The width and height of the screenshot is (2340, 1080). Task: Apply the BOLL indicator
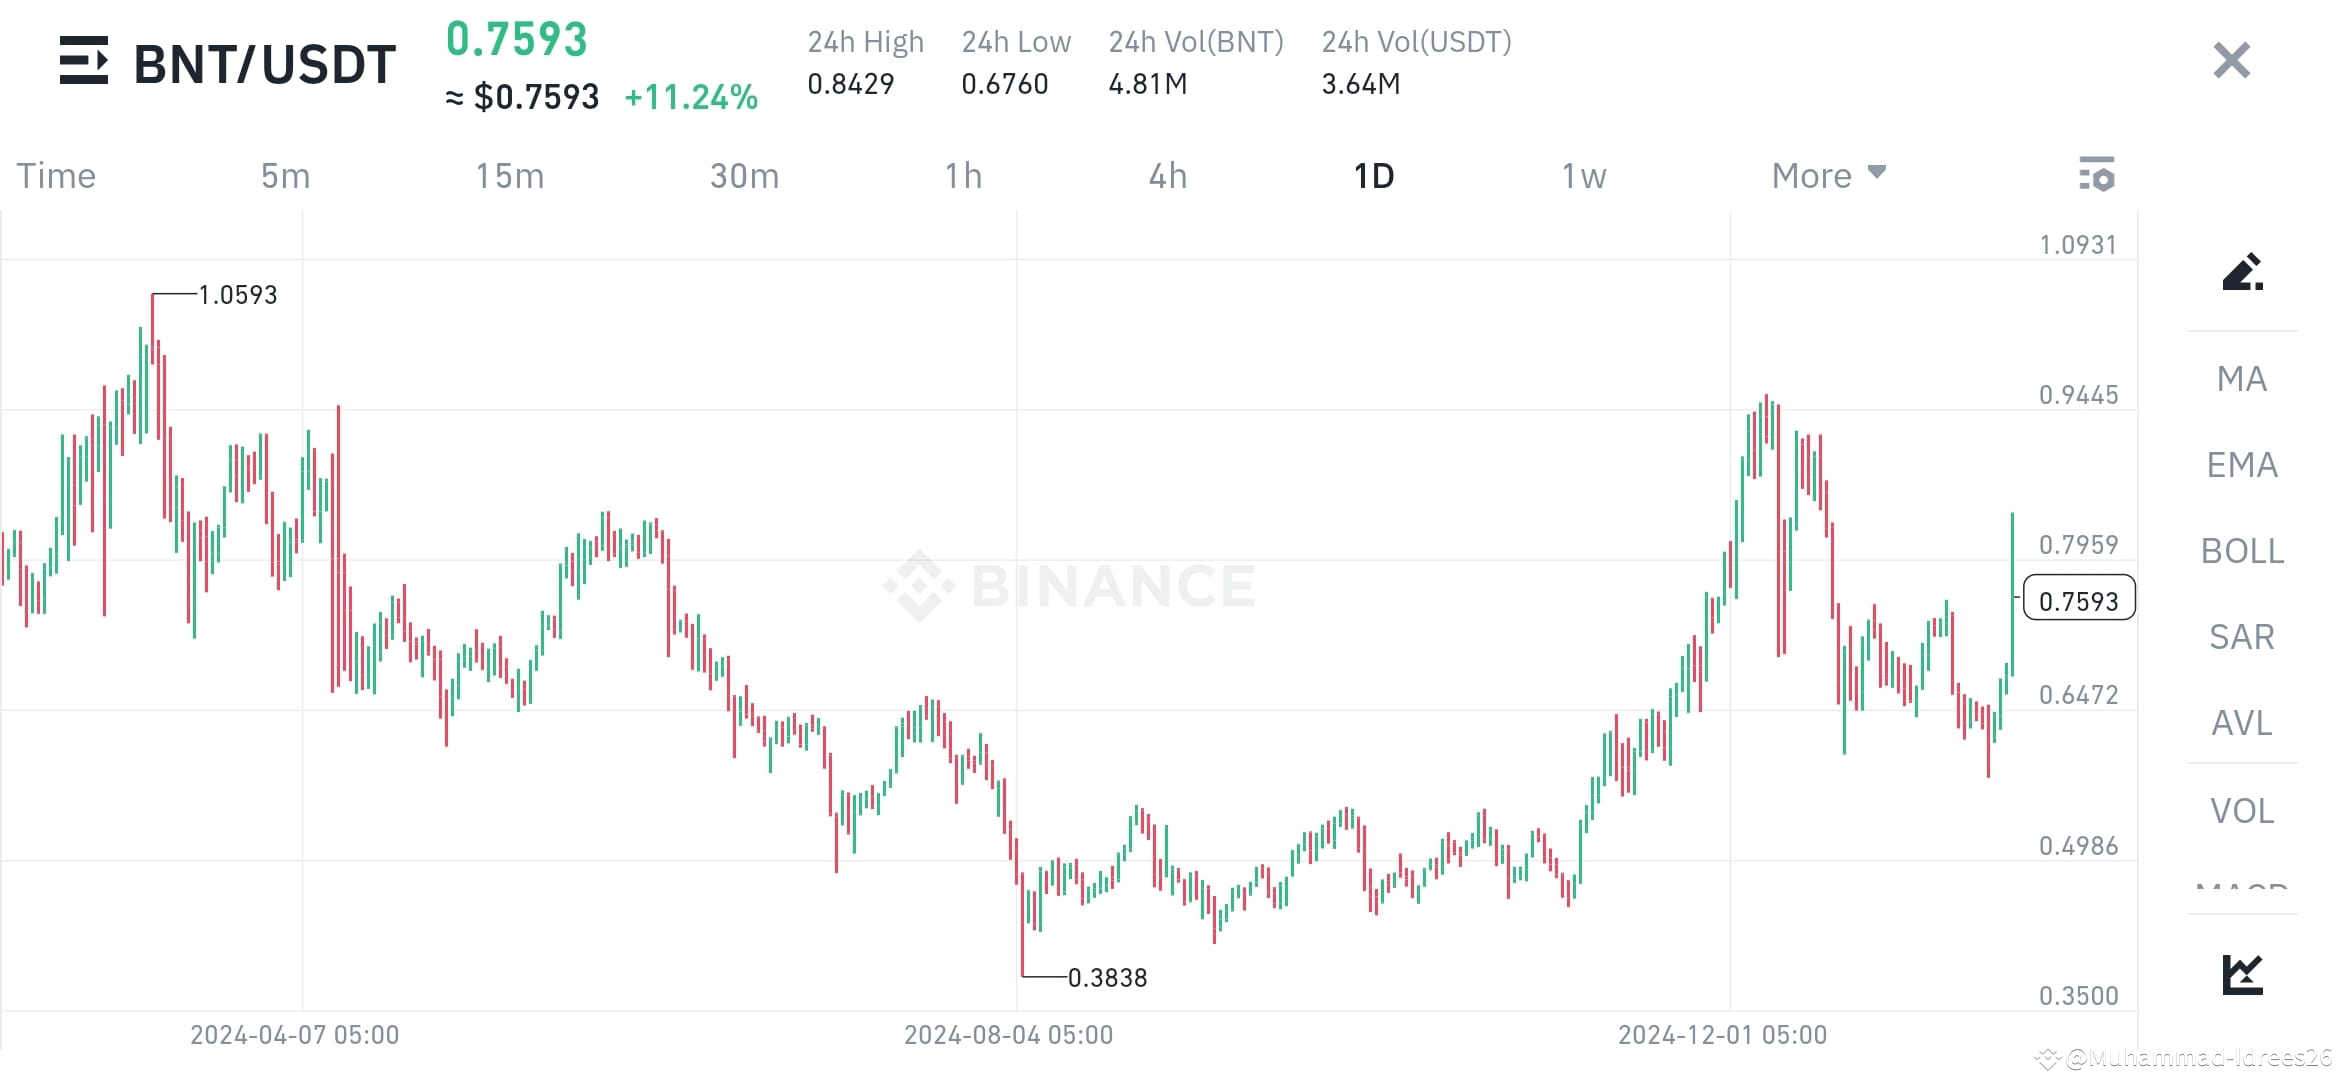click(2242, 551)
